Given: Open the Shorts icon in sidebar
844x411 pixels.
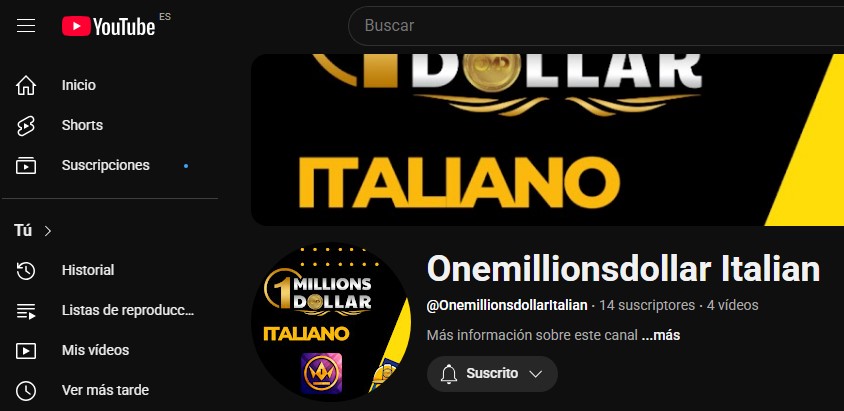Looking at the screenshot, I should click(26, 125).
